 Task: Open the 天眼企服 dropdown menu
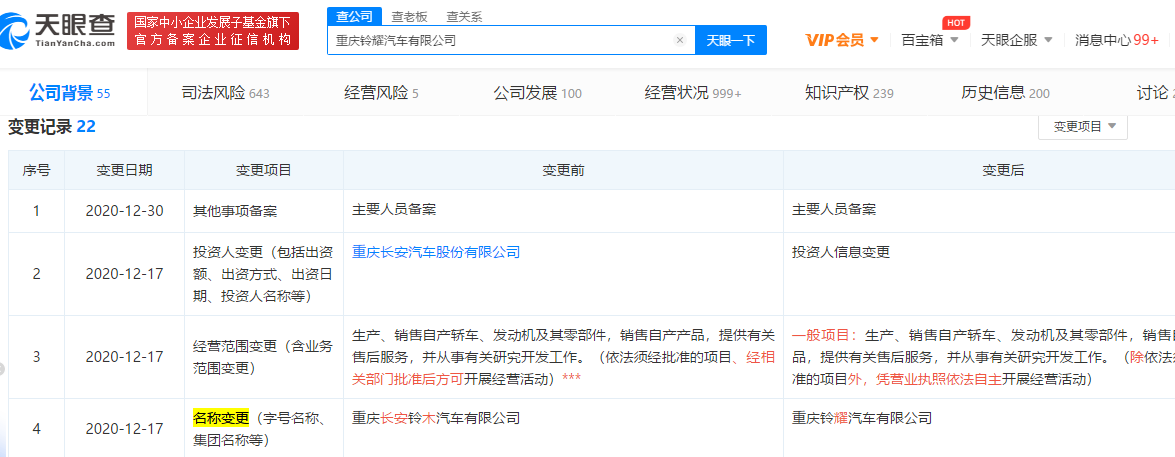pos(1017,40)
